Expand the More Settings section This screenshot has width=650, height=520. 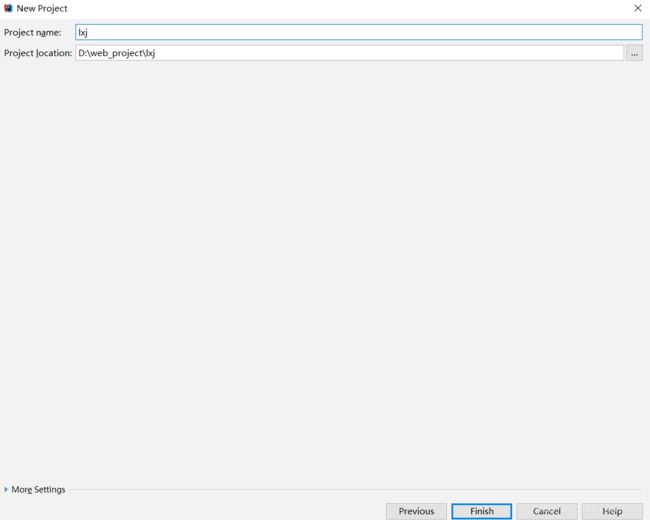click(x=34, y=489)
